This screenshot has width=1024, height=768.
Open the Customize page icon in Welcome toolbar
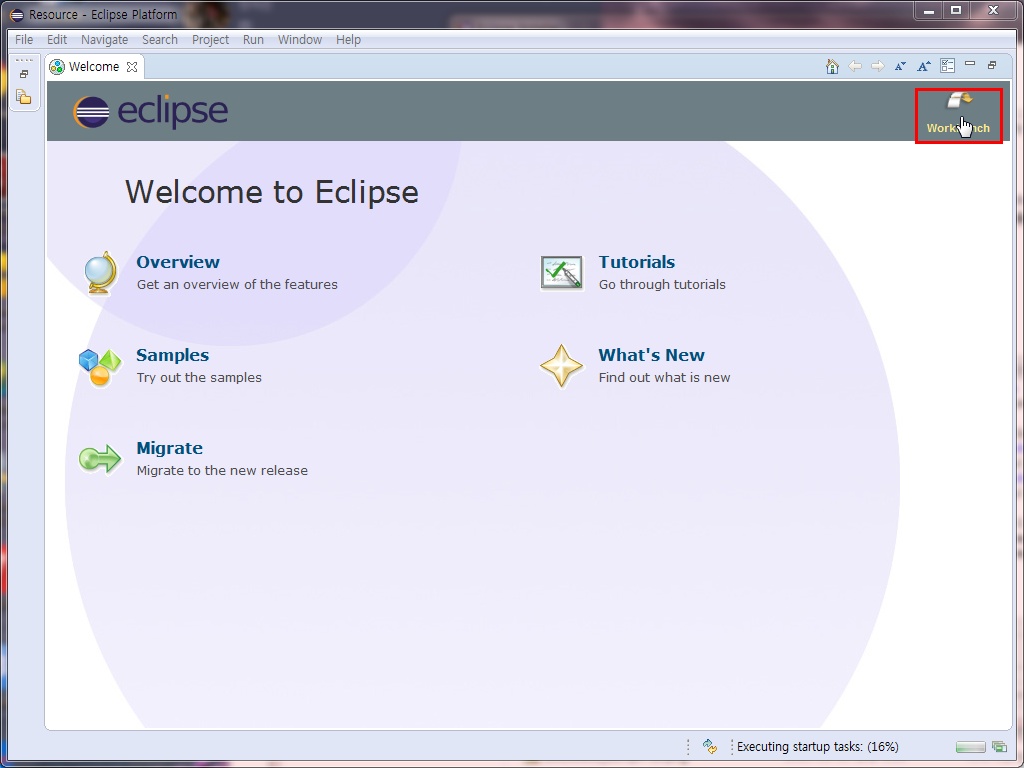tap(947, 66)
